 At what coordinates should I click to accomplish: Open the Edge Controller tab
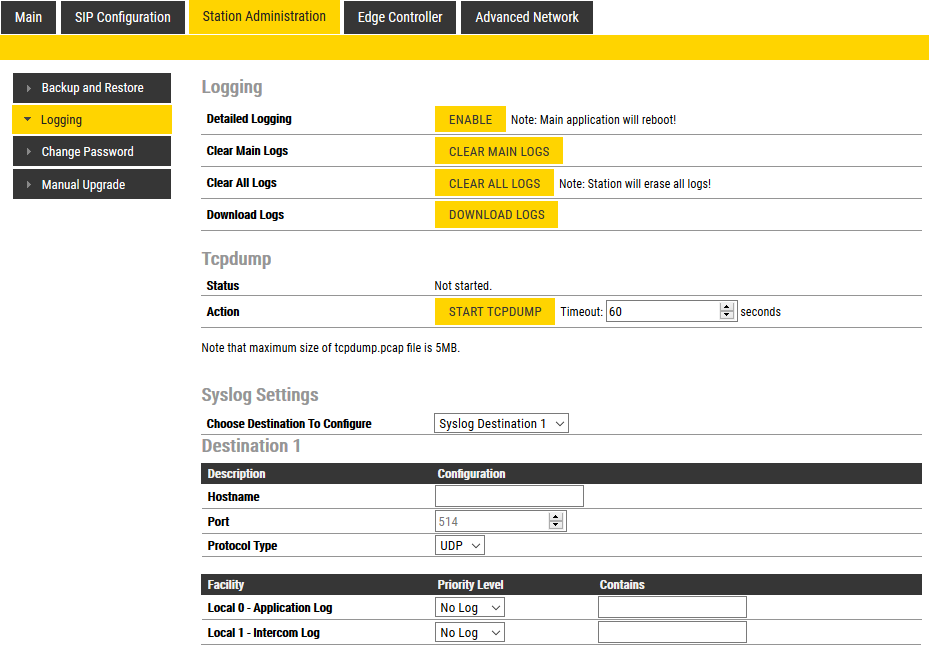pos(400,17)
